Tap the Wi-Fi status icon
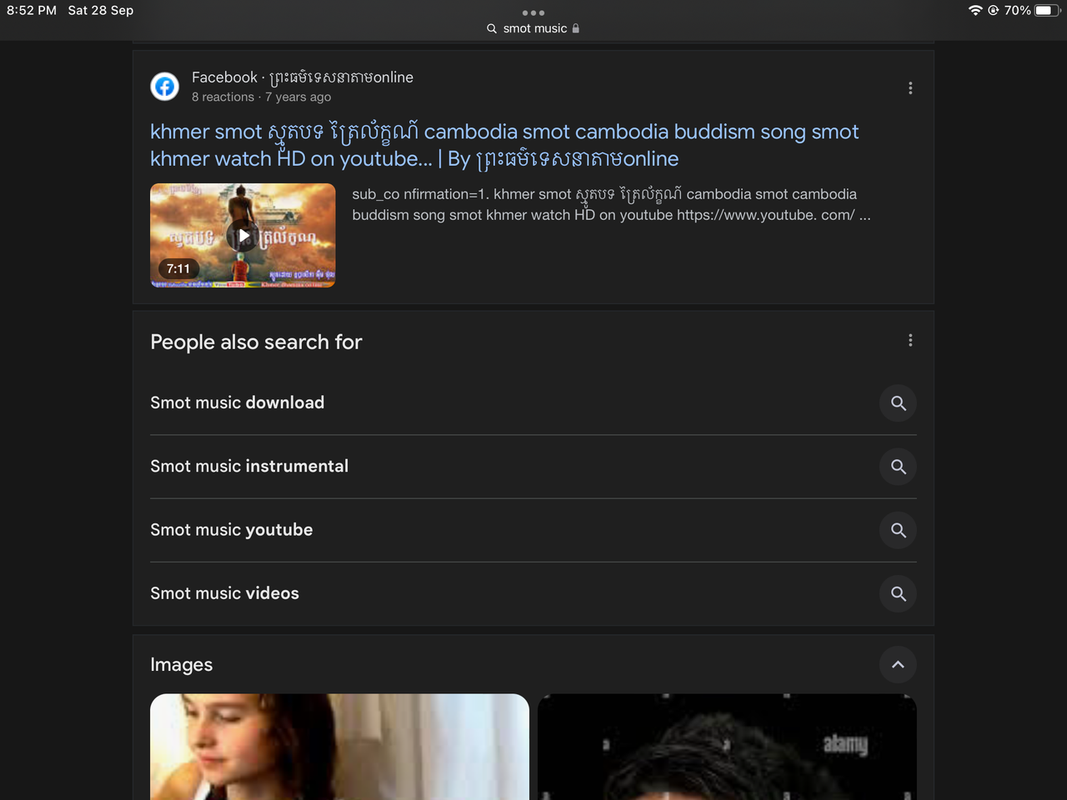This screenshot has width=1067, height=800. coord(975,10)
